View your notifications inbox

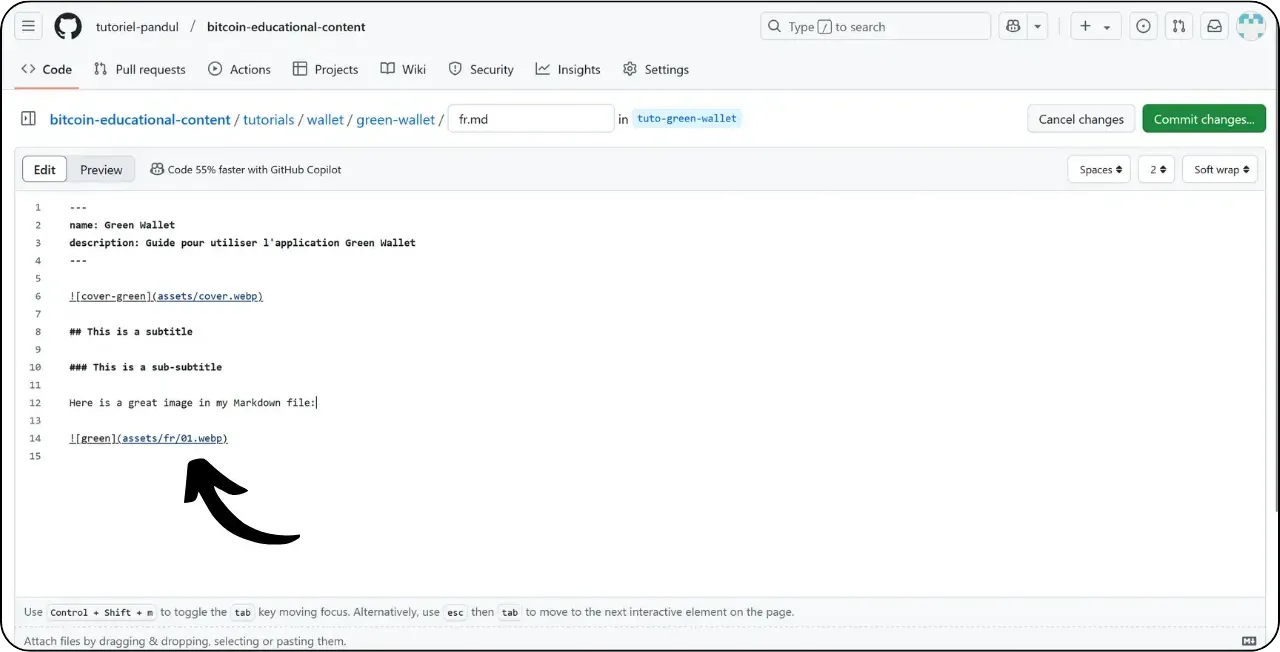(1214, 26)
